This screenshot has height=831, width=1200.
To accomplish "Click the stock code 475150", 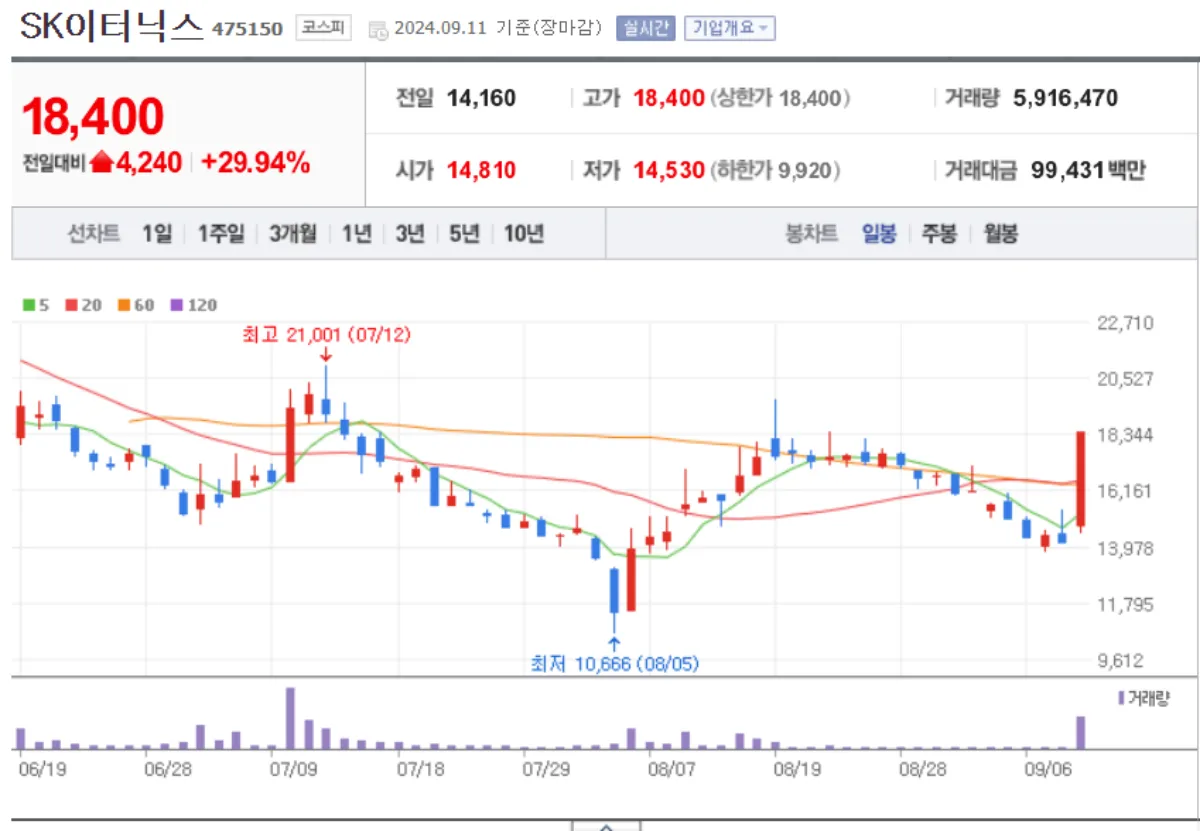I will [x=247, y=29].
